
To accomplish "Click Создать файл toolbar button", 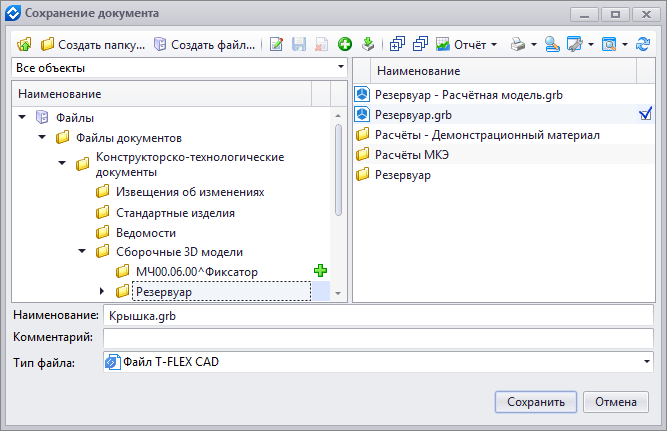I will [205, 44].
